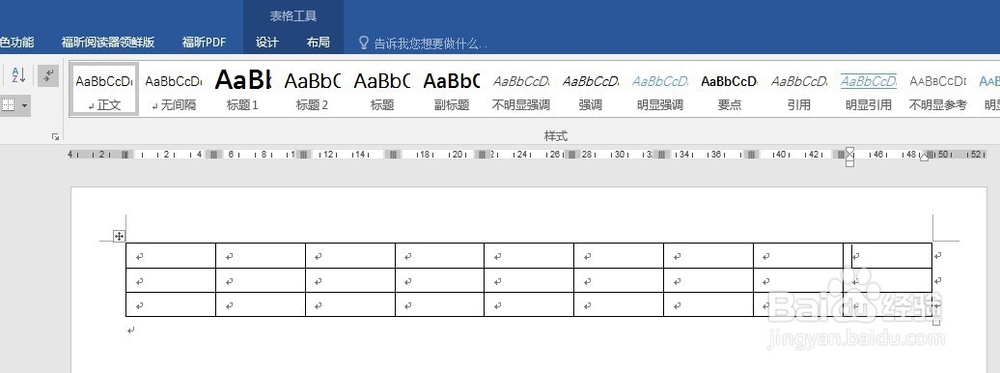
Task: Click the table Borders icon
Action: 8,105
